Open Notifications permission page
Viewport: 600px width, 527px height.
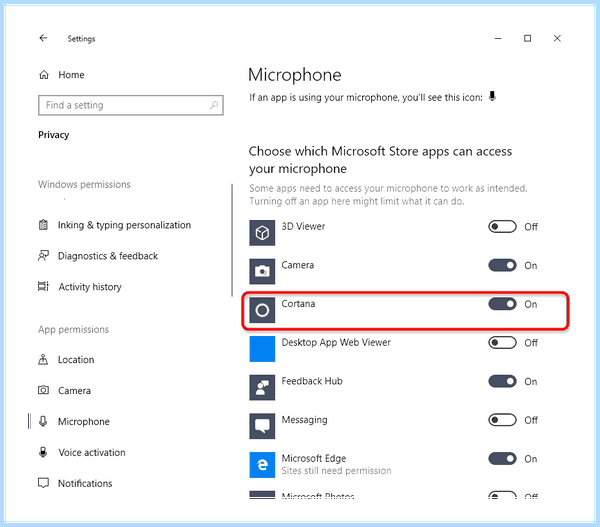(x=85, y=483)
